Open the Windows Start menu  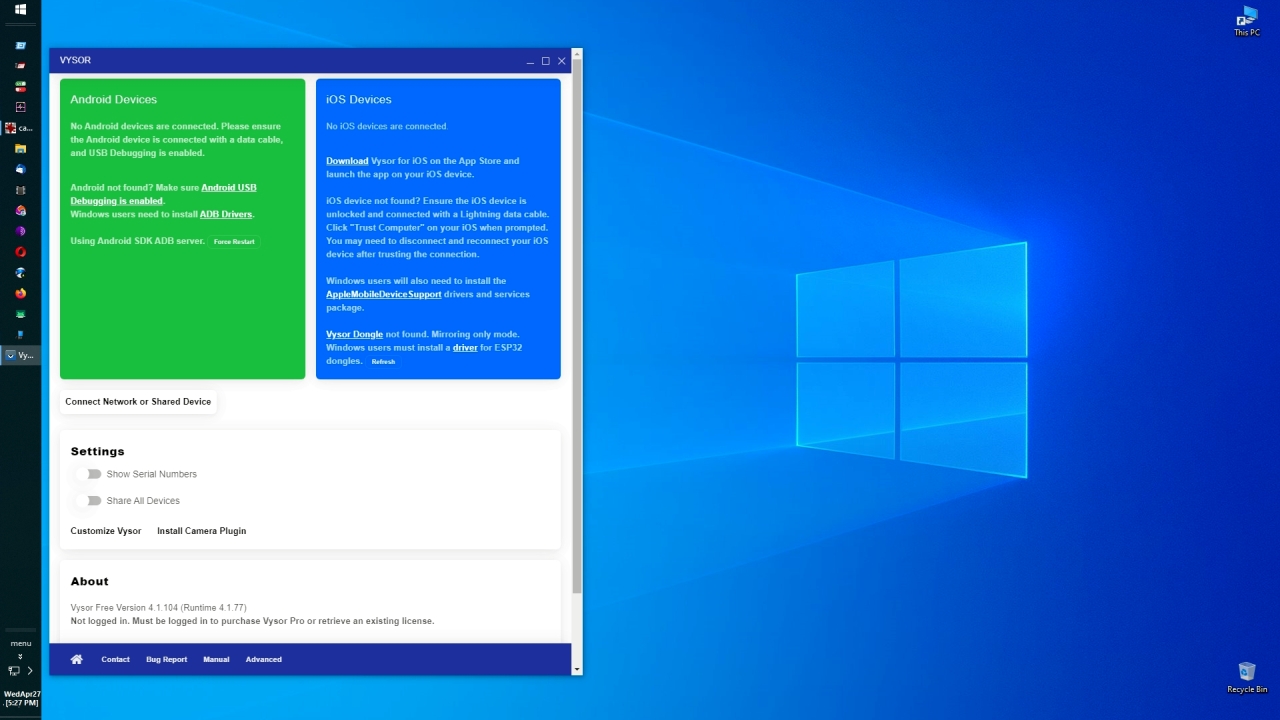(x=20, y=10)
